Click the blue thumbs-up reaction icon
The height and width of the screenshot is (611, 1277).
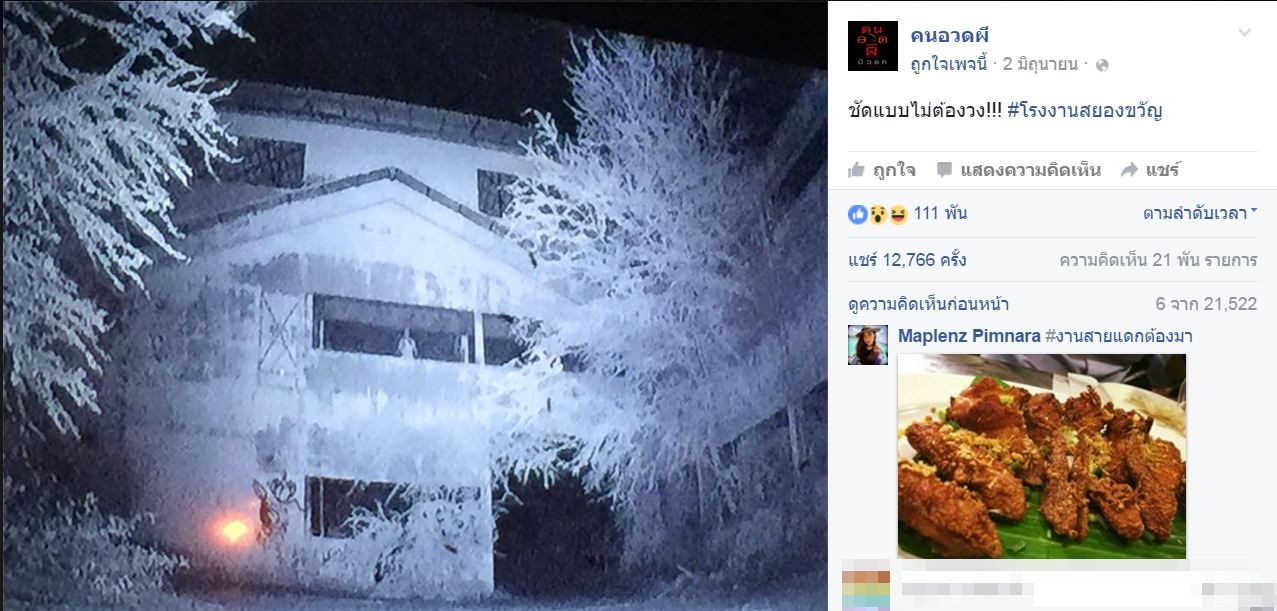[x=857, y=214]
